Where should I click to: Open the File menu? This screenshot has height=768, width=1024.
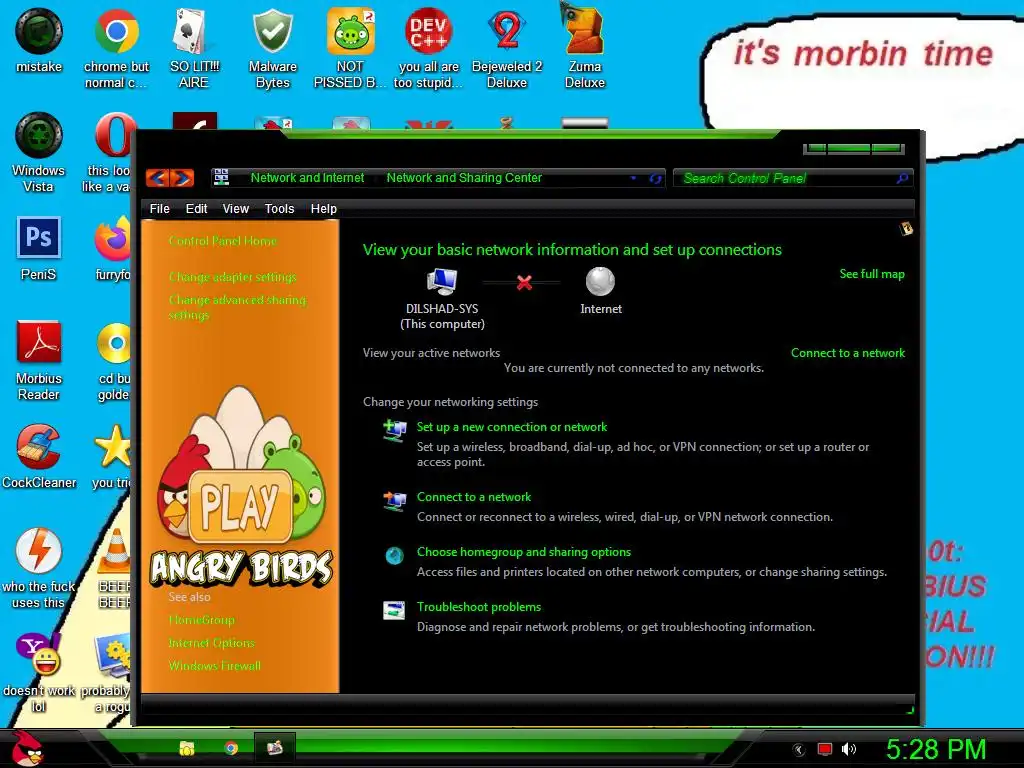click(159, 208)
